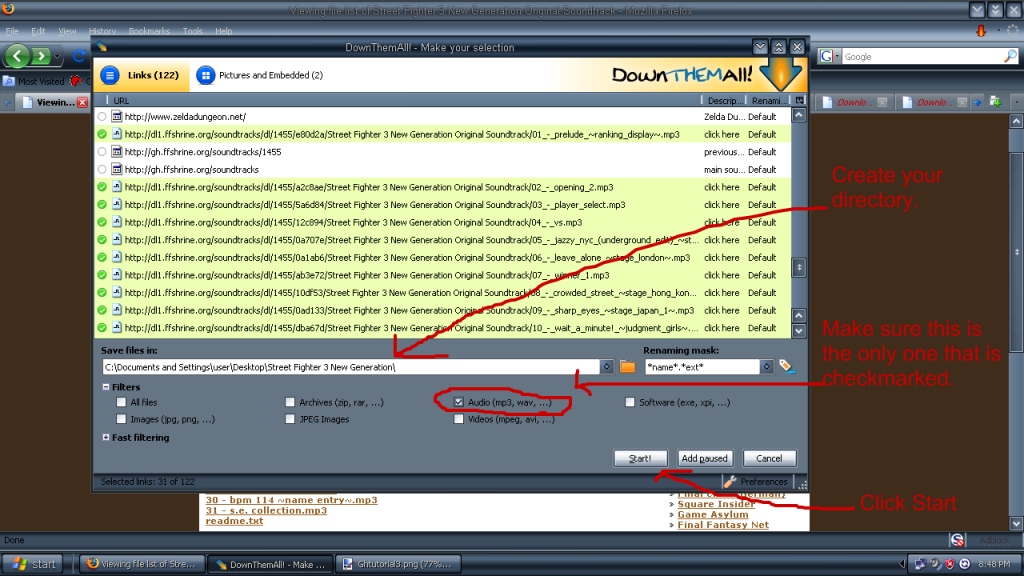
Task: Click the Google search engine icon
Action: tap(827, 57)
